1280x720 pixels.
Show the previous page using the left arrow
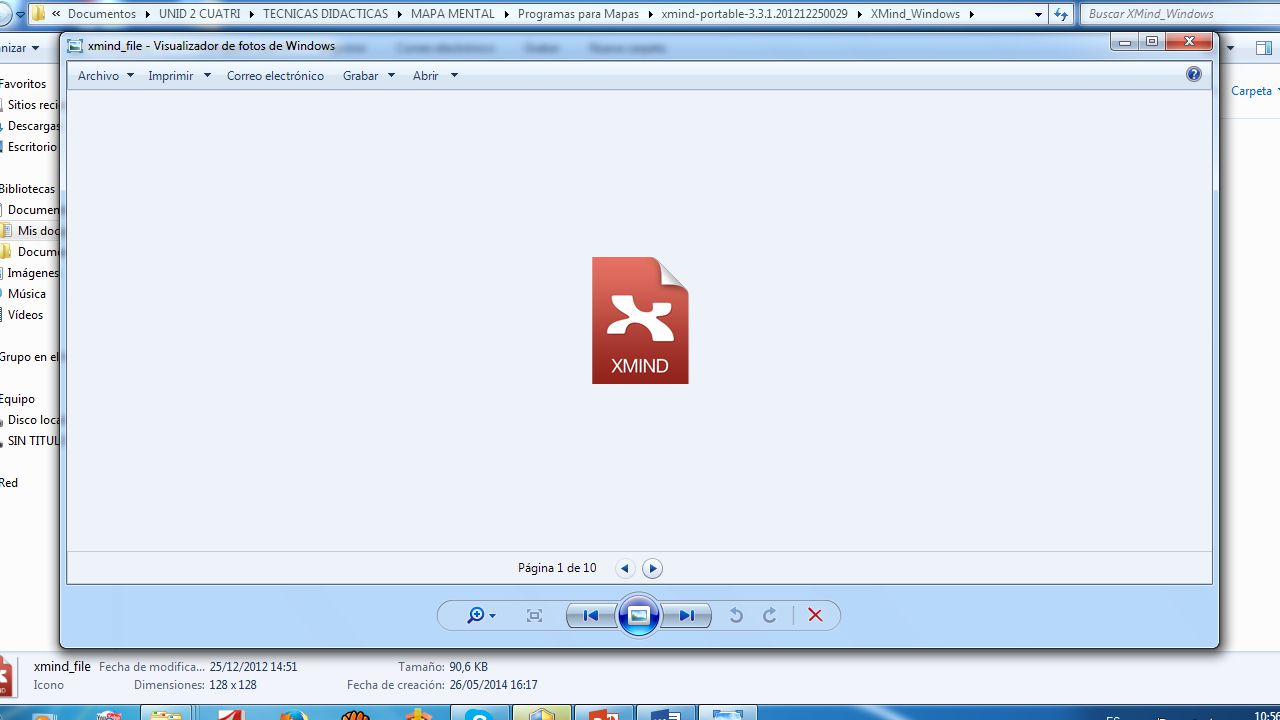625,568
